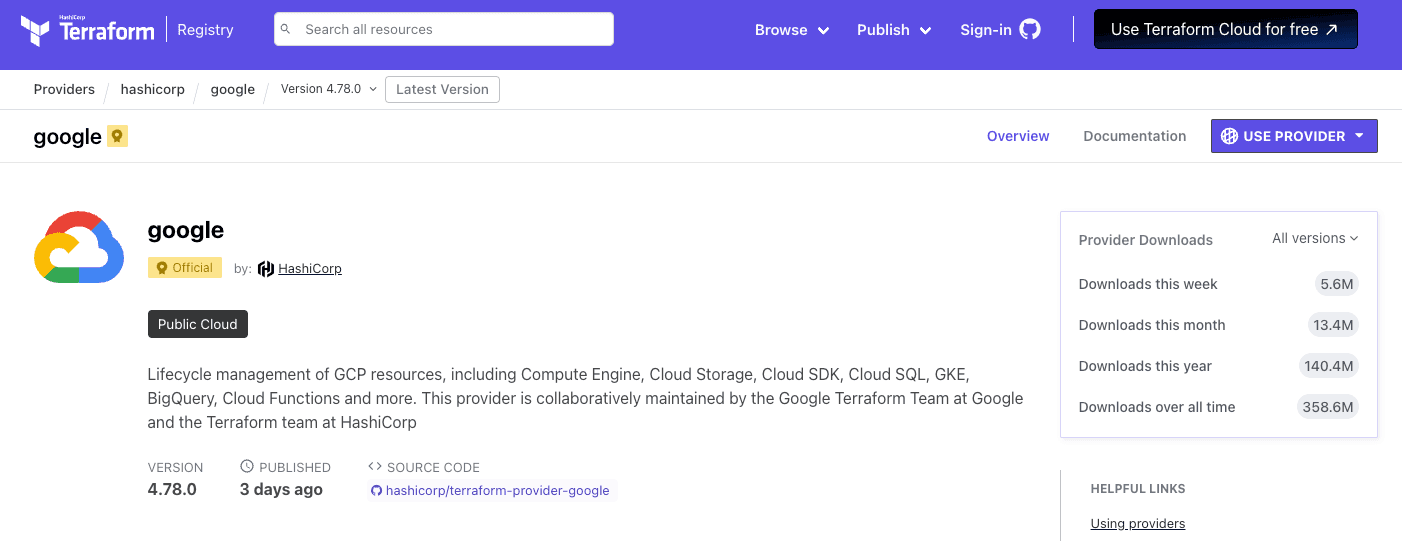
Task: Click the magnifier icon in search box
Action: coord(286,30)
